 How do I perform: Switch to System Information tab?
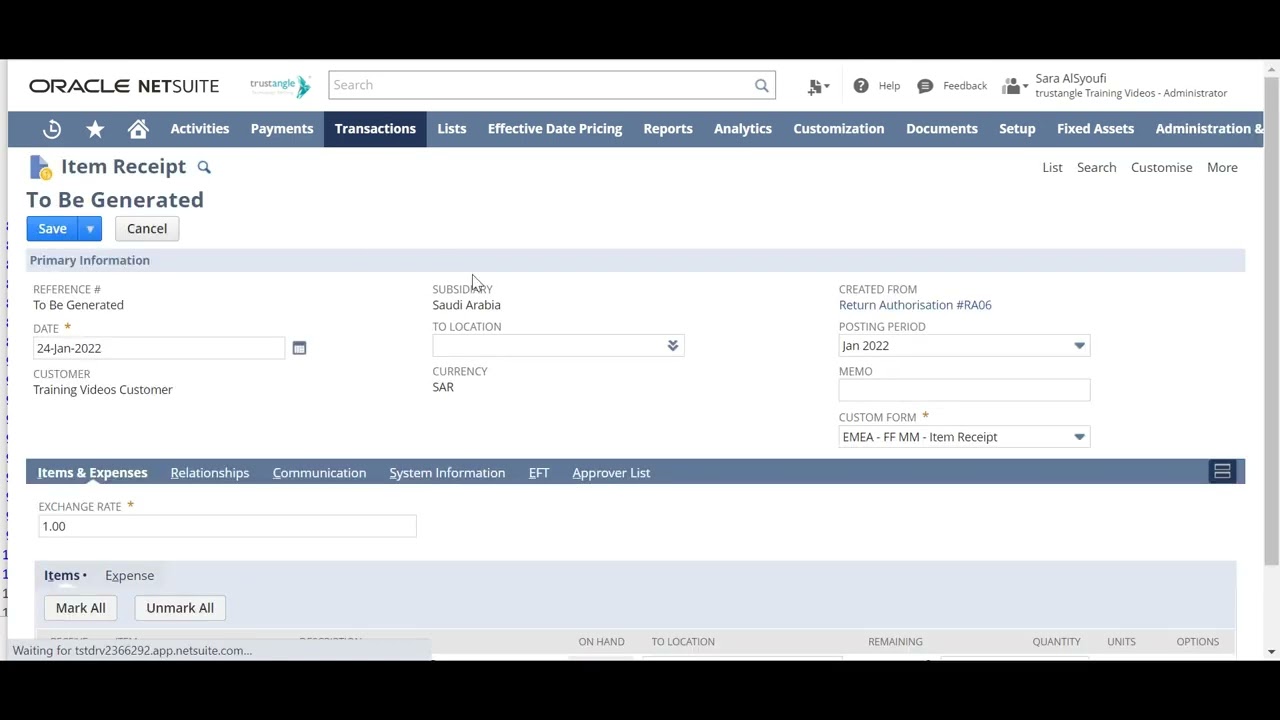click(447, 473)
